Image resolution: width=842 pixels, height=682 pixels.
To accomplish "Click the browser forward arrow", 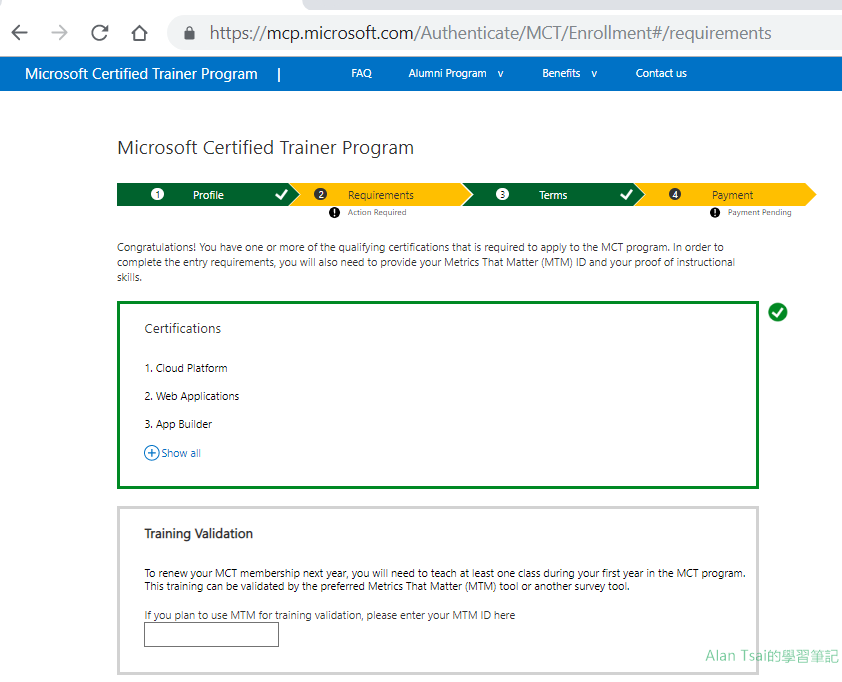I will pos(59,33).
